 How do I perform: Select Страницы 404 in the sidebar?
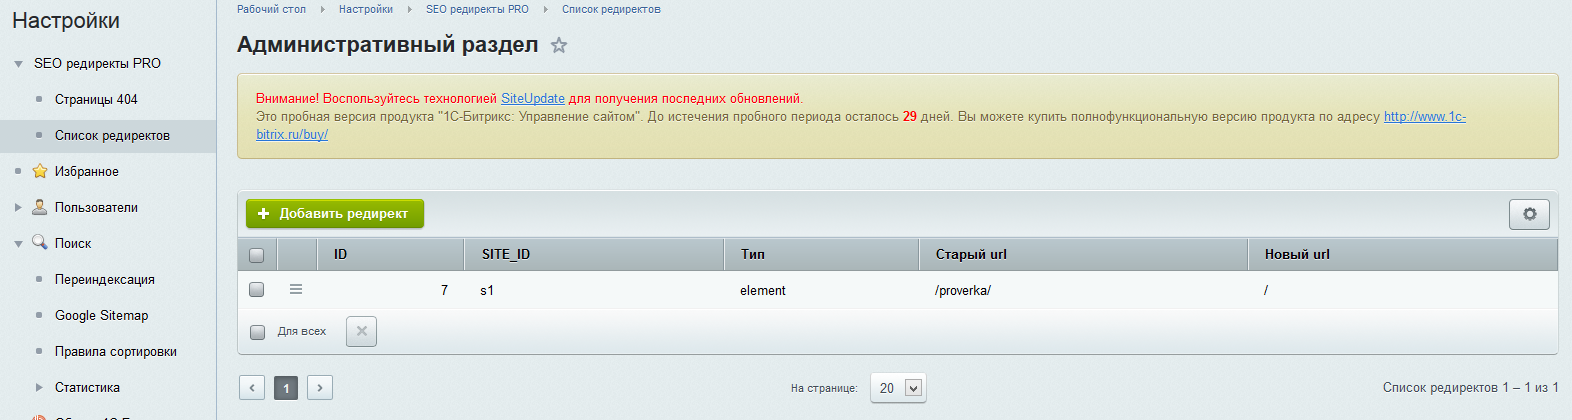[96, 99]
